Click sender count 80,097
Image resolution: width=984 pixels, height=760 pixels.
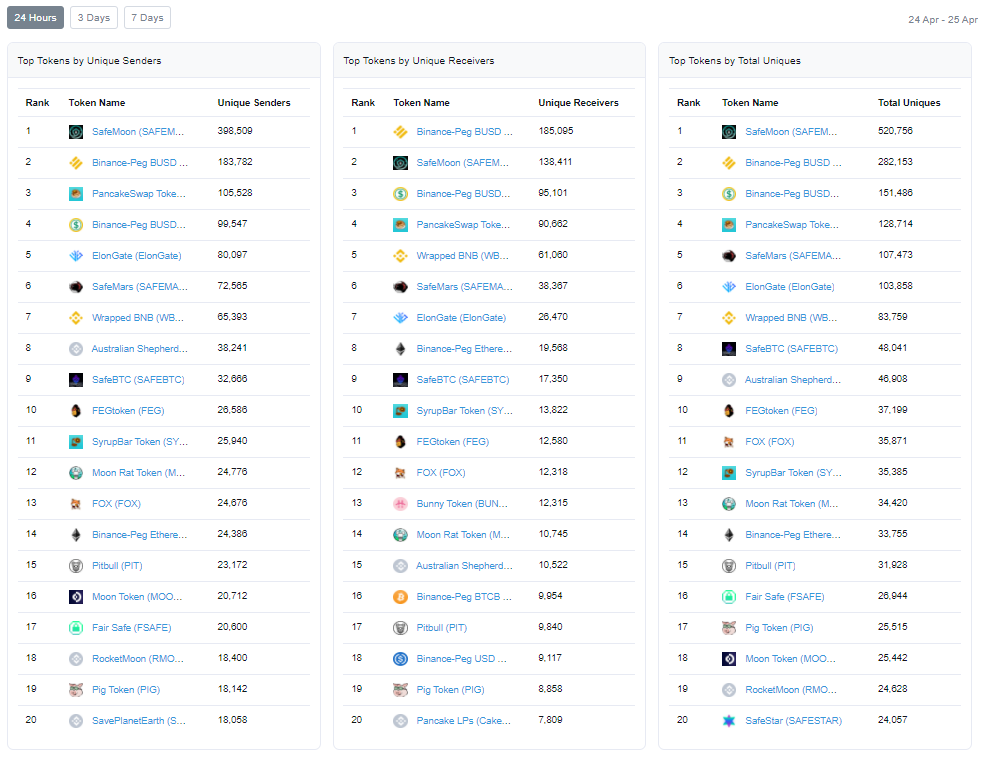coord(233,255)
